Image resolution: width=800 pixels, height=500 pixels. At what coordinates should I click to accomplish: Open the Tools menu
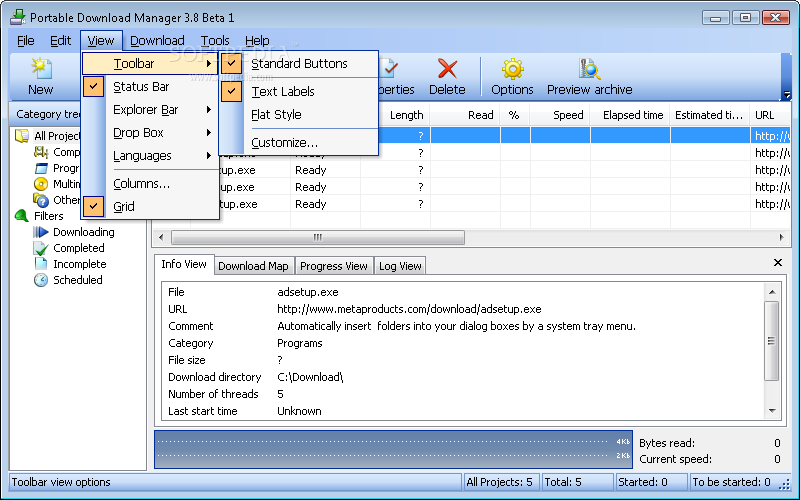pos(215,40)
